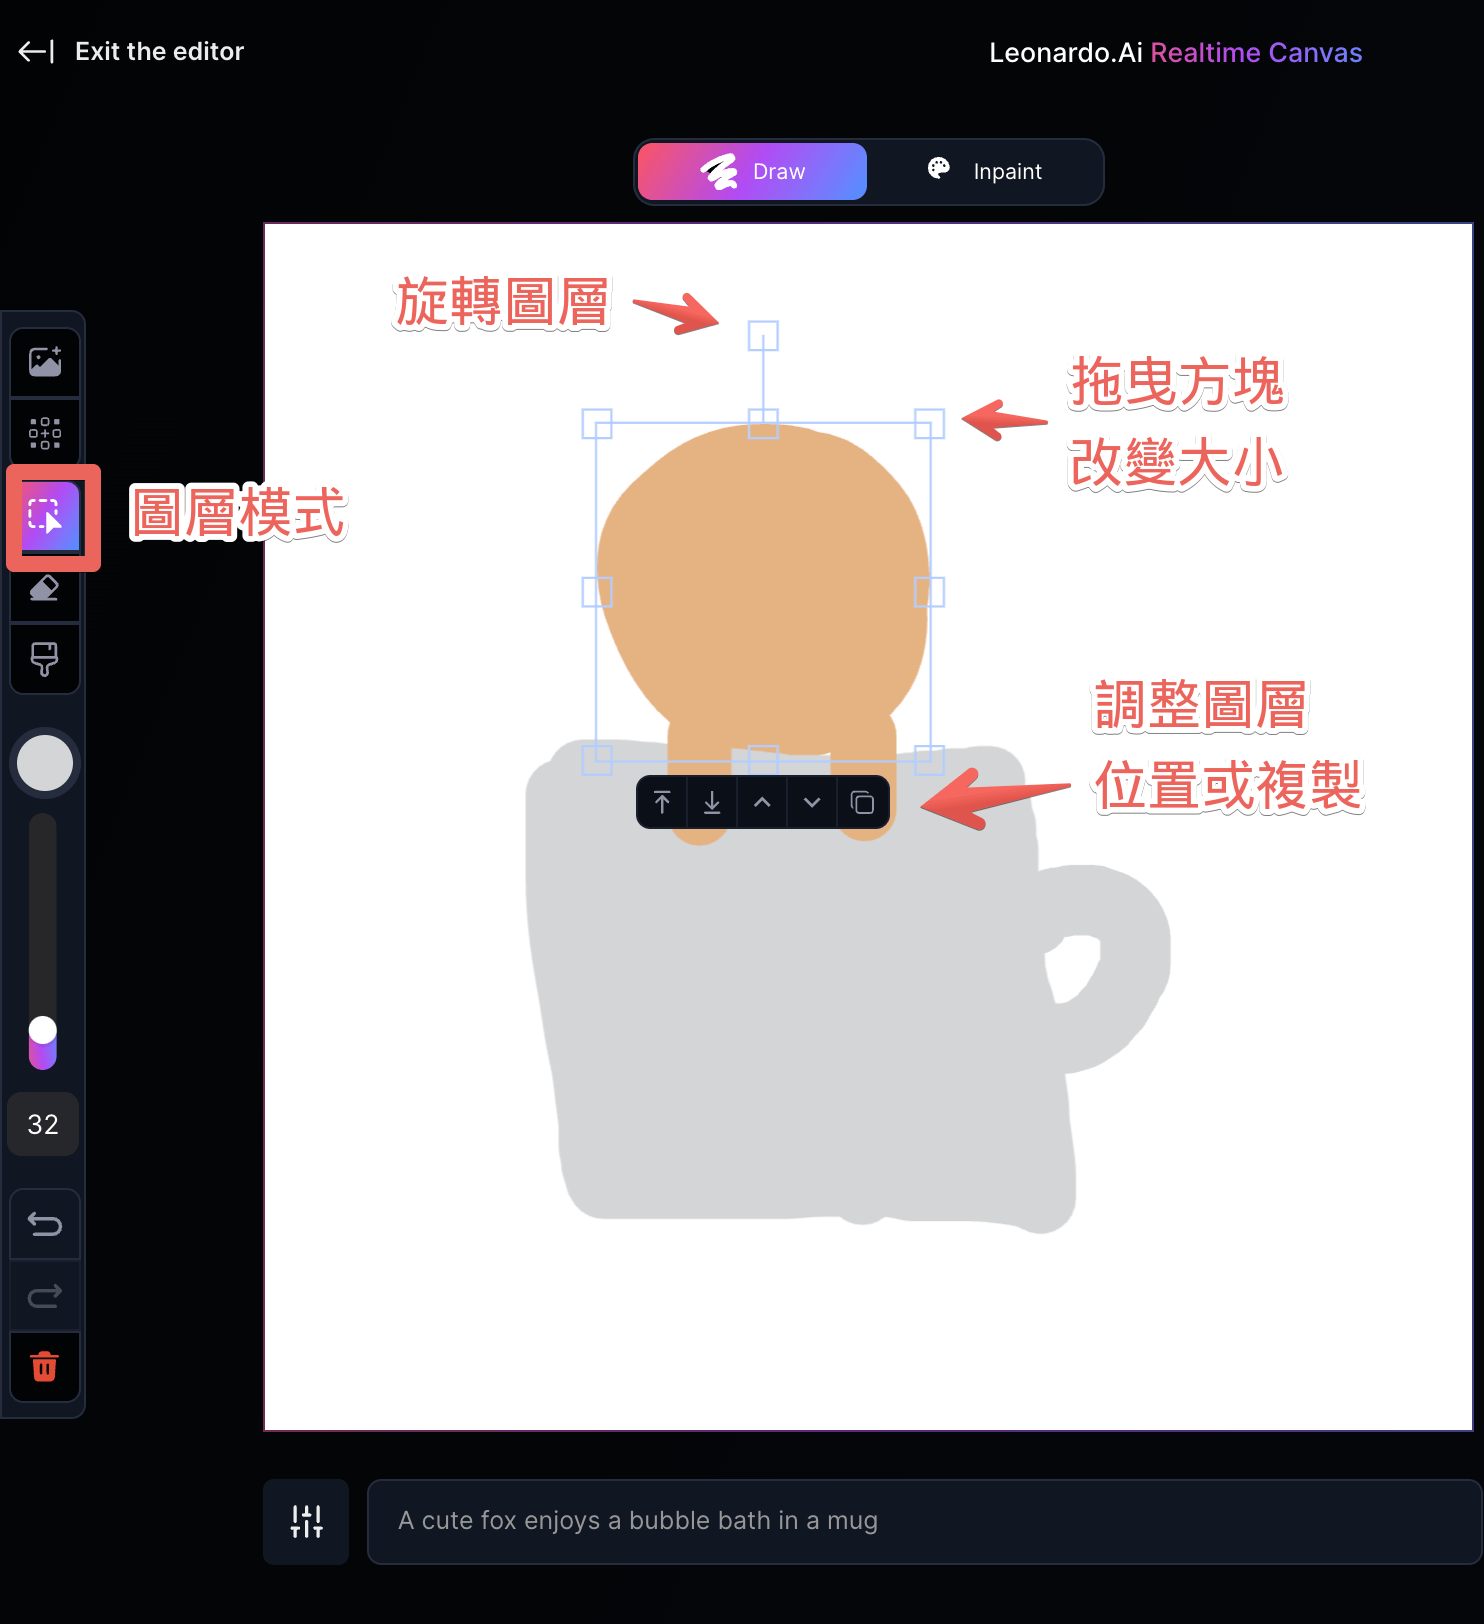Open the elements grid tool

click(x=45, y=433)
